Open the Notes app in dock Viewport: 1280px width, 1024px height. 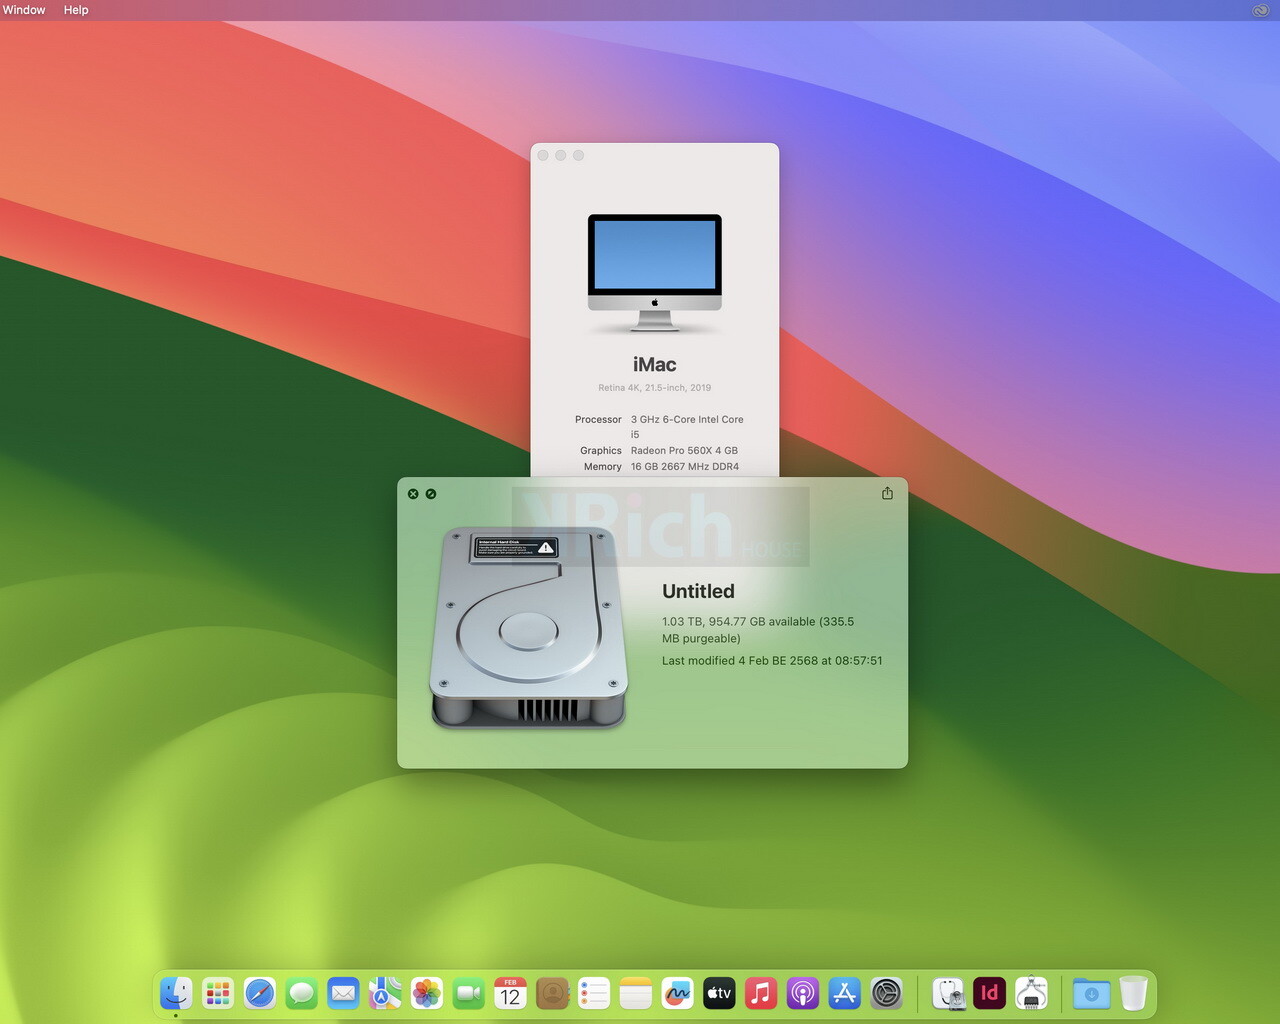635,993
